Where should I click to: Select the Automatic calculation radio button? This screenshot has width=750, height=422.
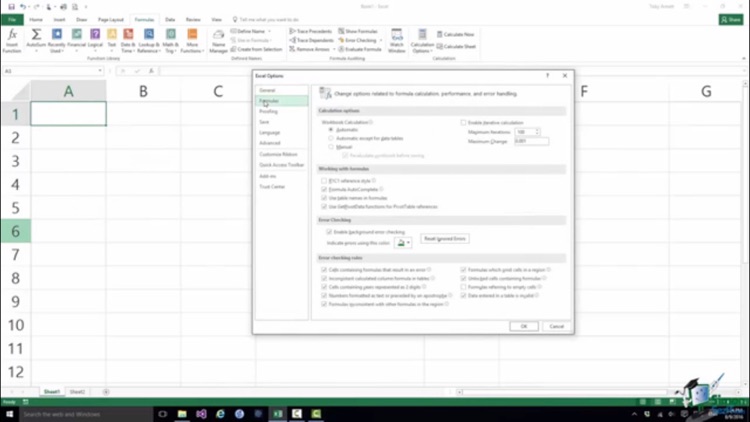click(x=331, y=130)
